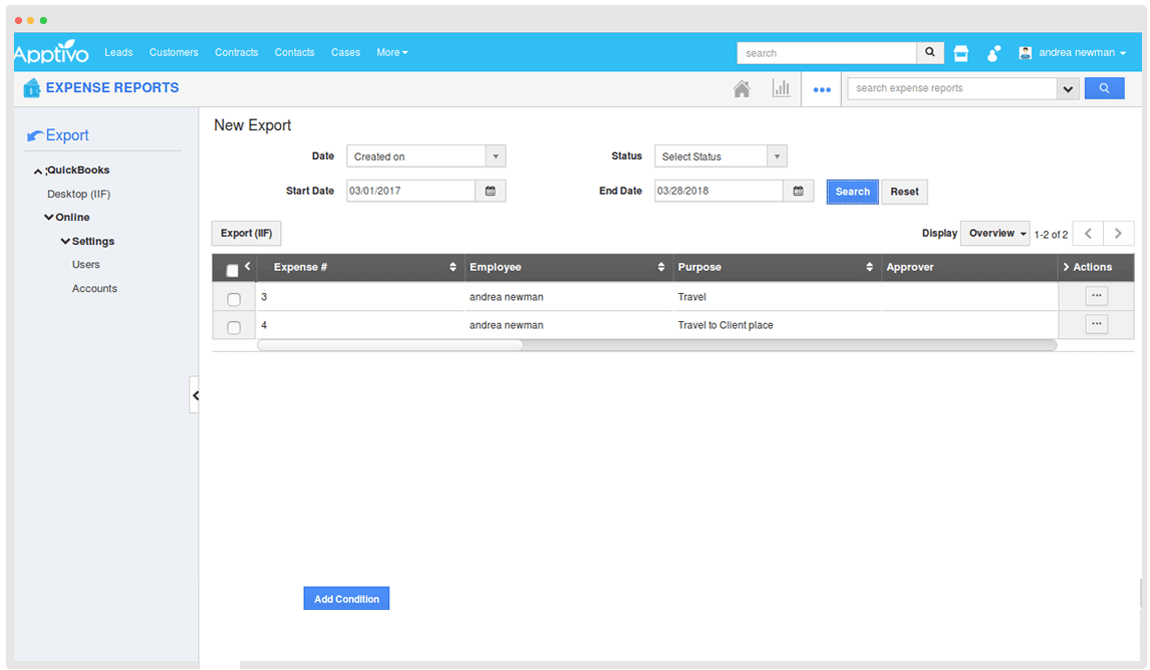The height and width of the screenshot is (670, 1150).
Task: Click the Add Condition button
Action: (346, 598)
